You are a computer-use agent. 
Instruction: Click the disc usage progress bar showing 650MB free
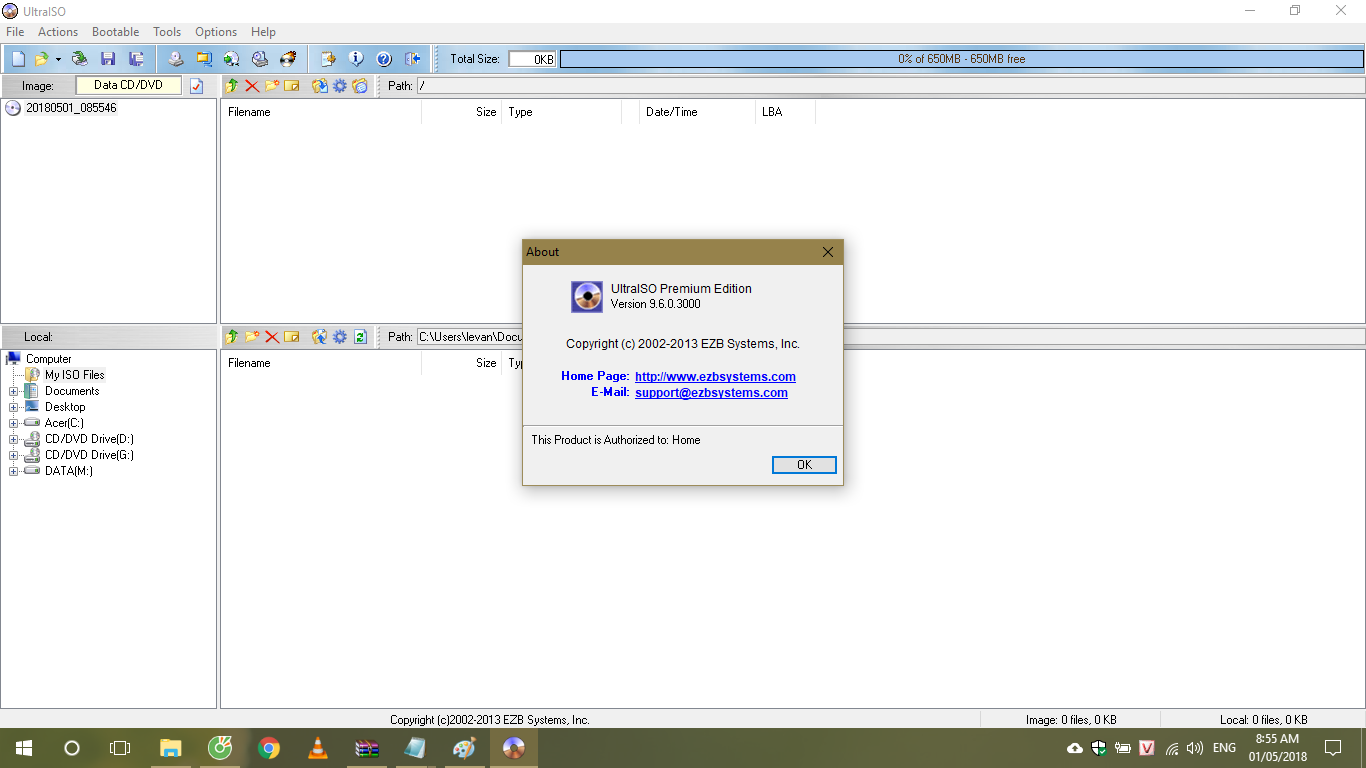click(x=960, y=58)
